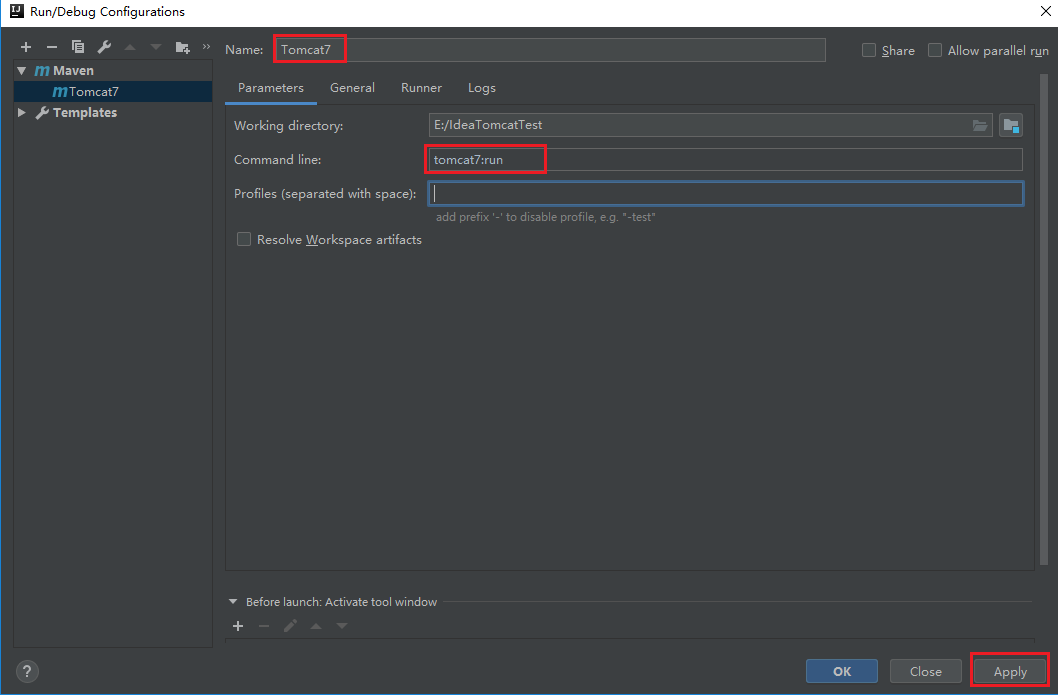The image size is (1058, 695).
Task: Copy the selected configuration
Action: pos(78,47)
